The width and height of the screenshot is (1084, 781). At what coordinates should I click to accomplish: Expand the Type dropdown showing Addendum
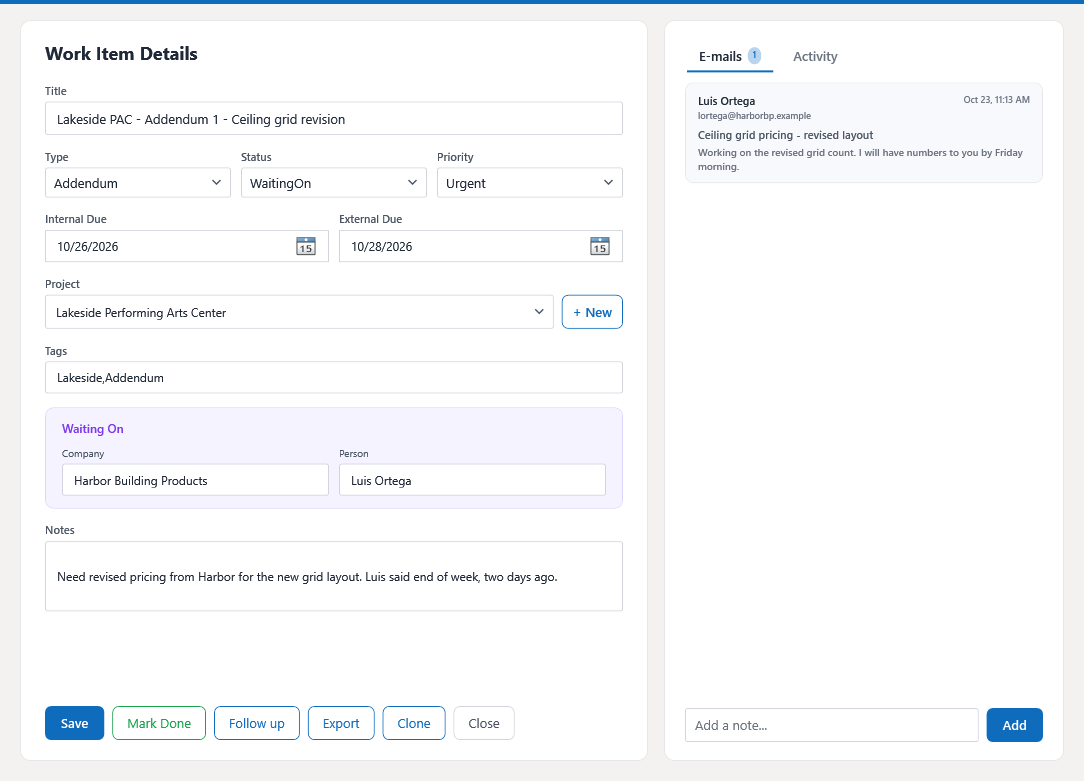coord(138,183)
